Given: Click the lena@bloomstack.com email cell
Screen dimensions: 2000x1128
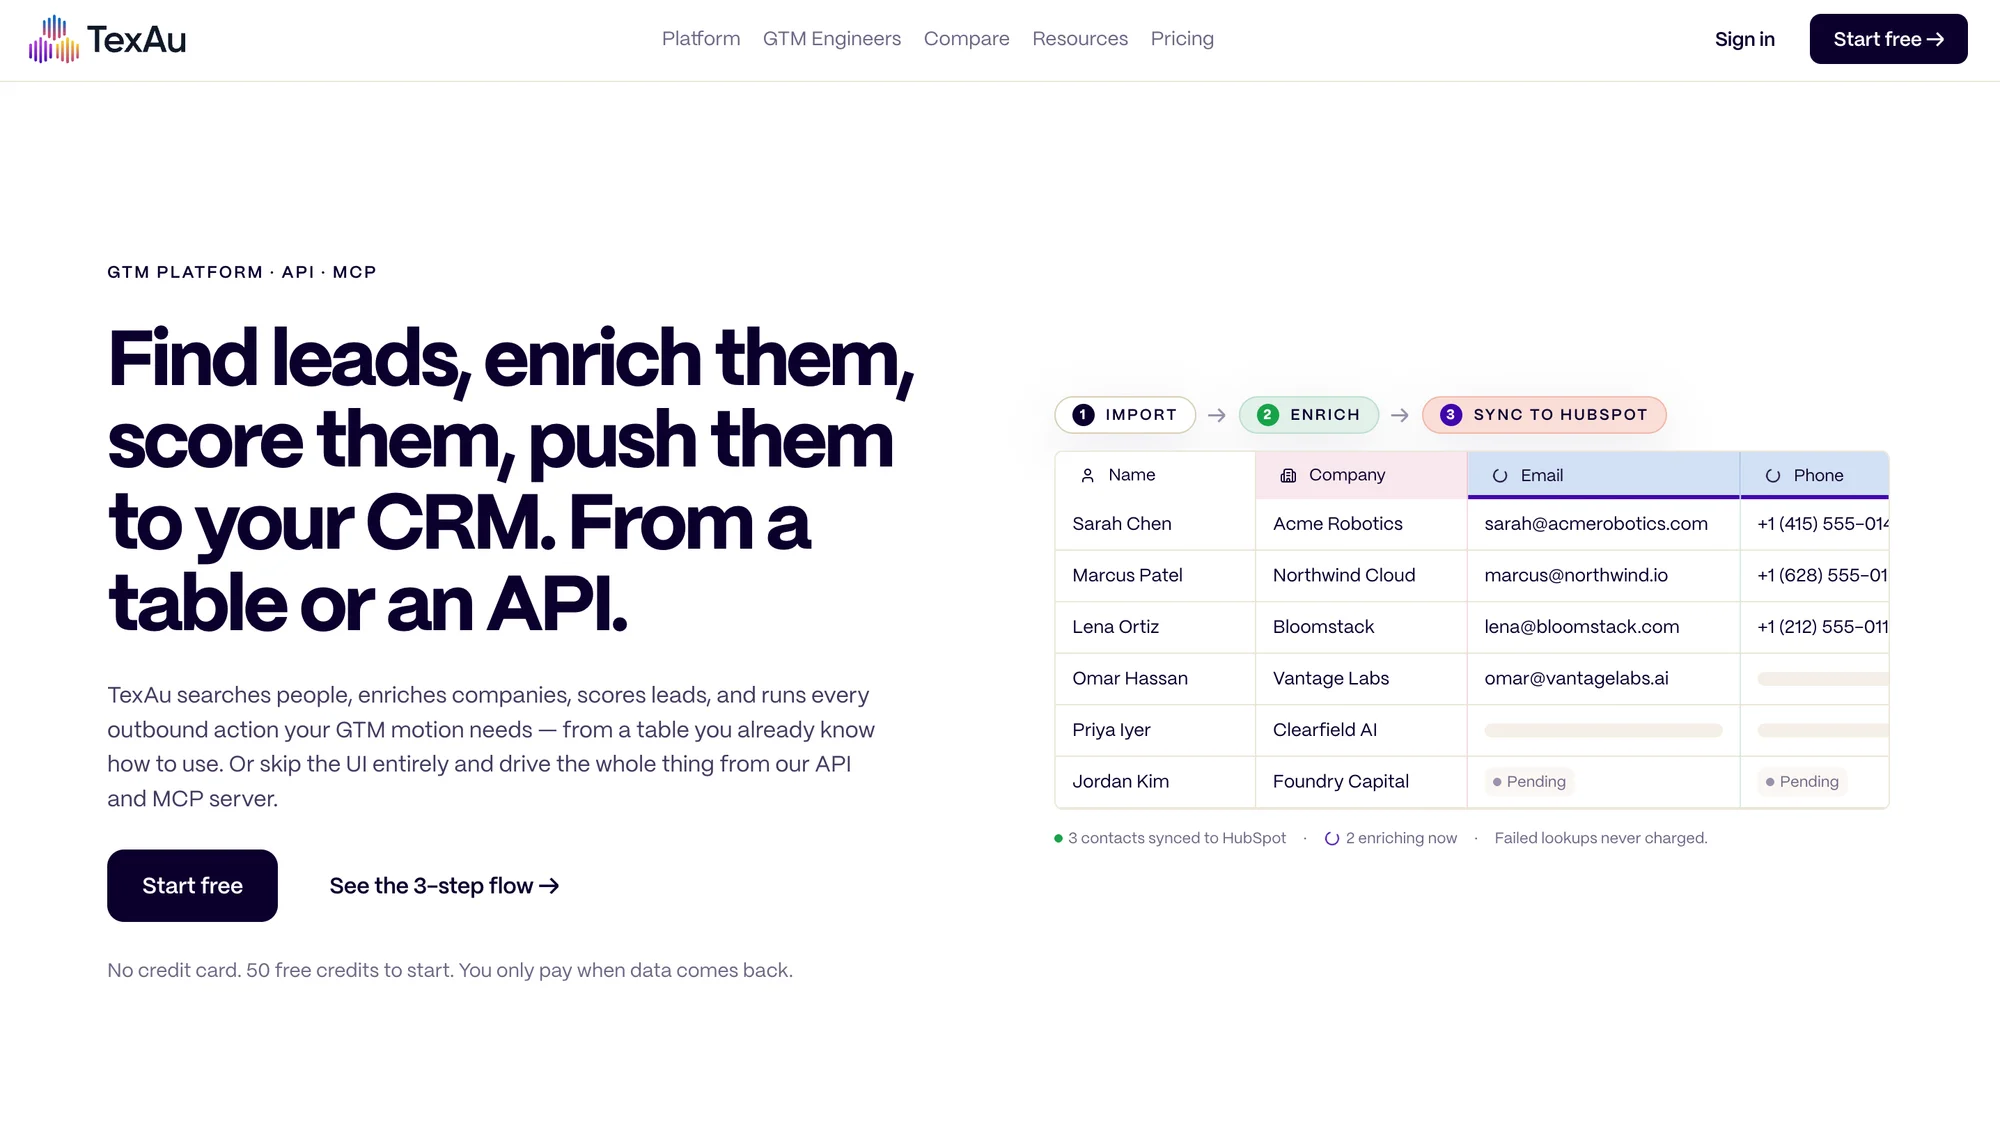Looking at the screenshot, I should (1604, 627).
